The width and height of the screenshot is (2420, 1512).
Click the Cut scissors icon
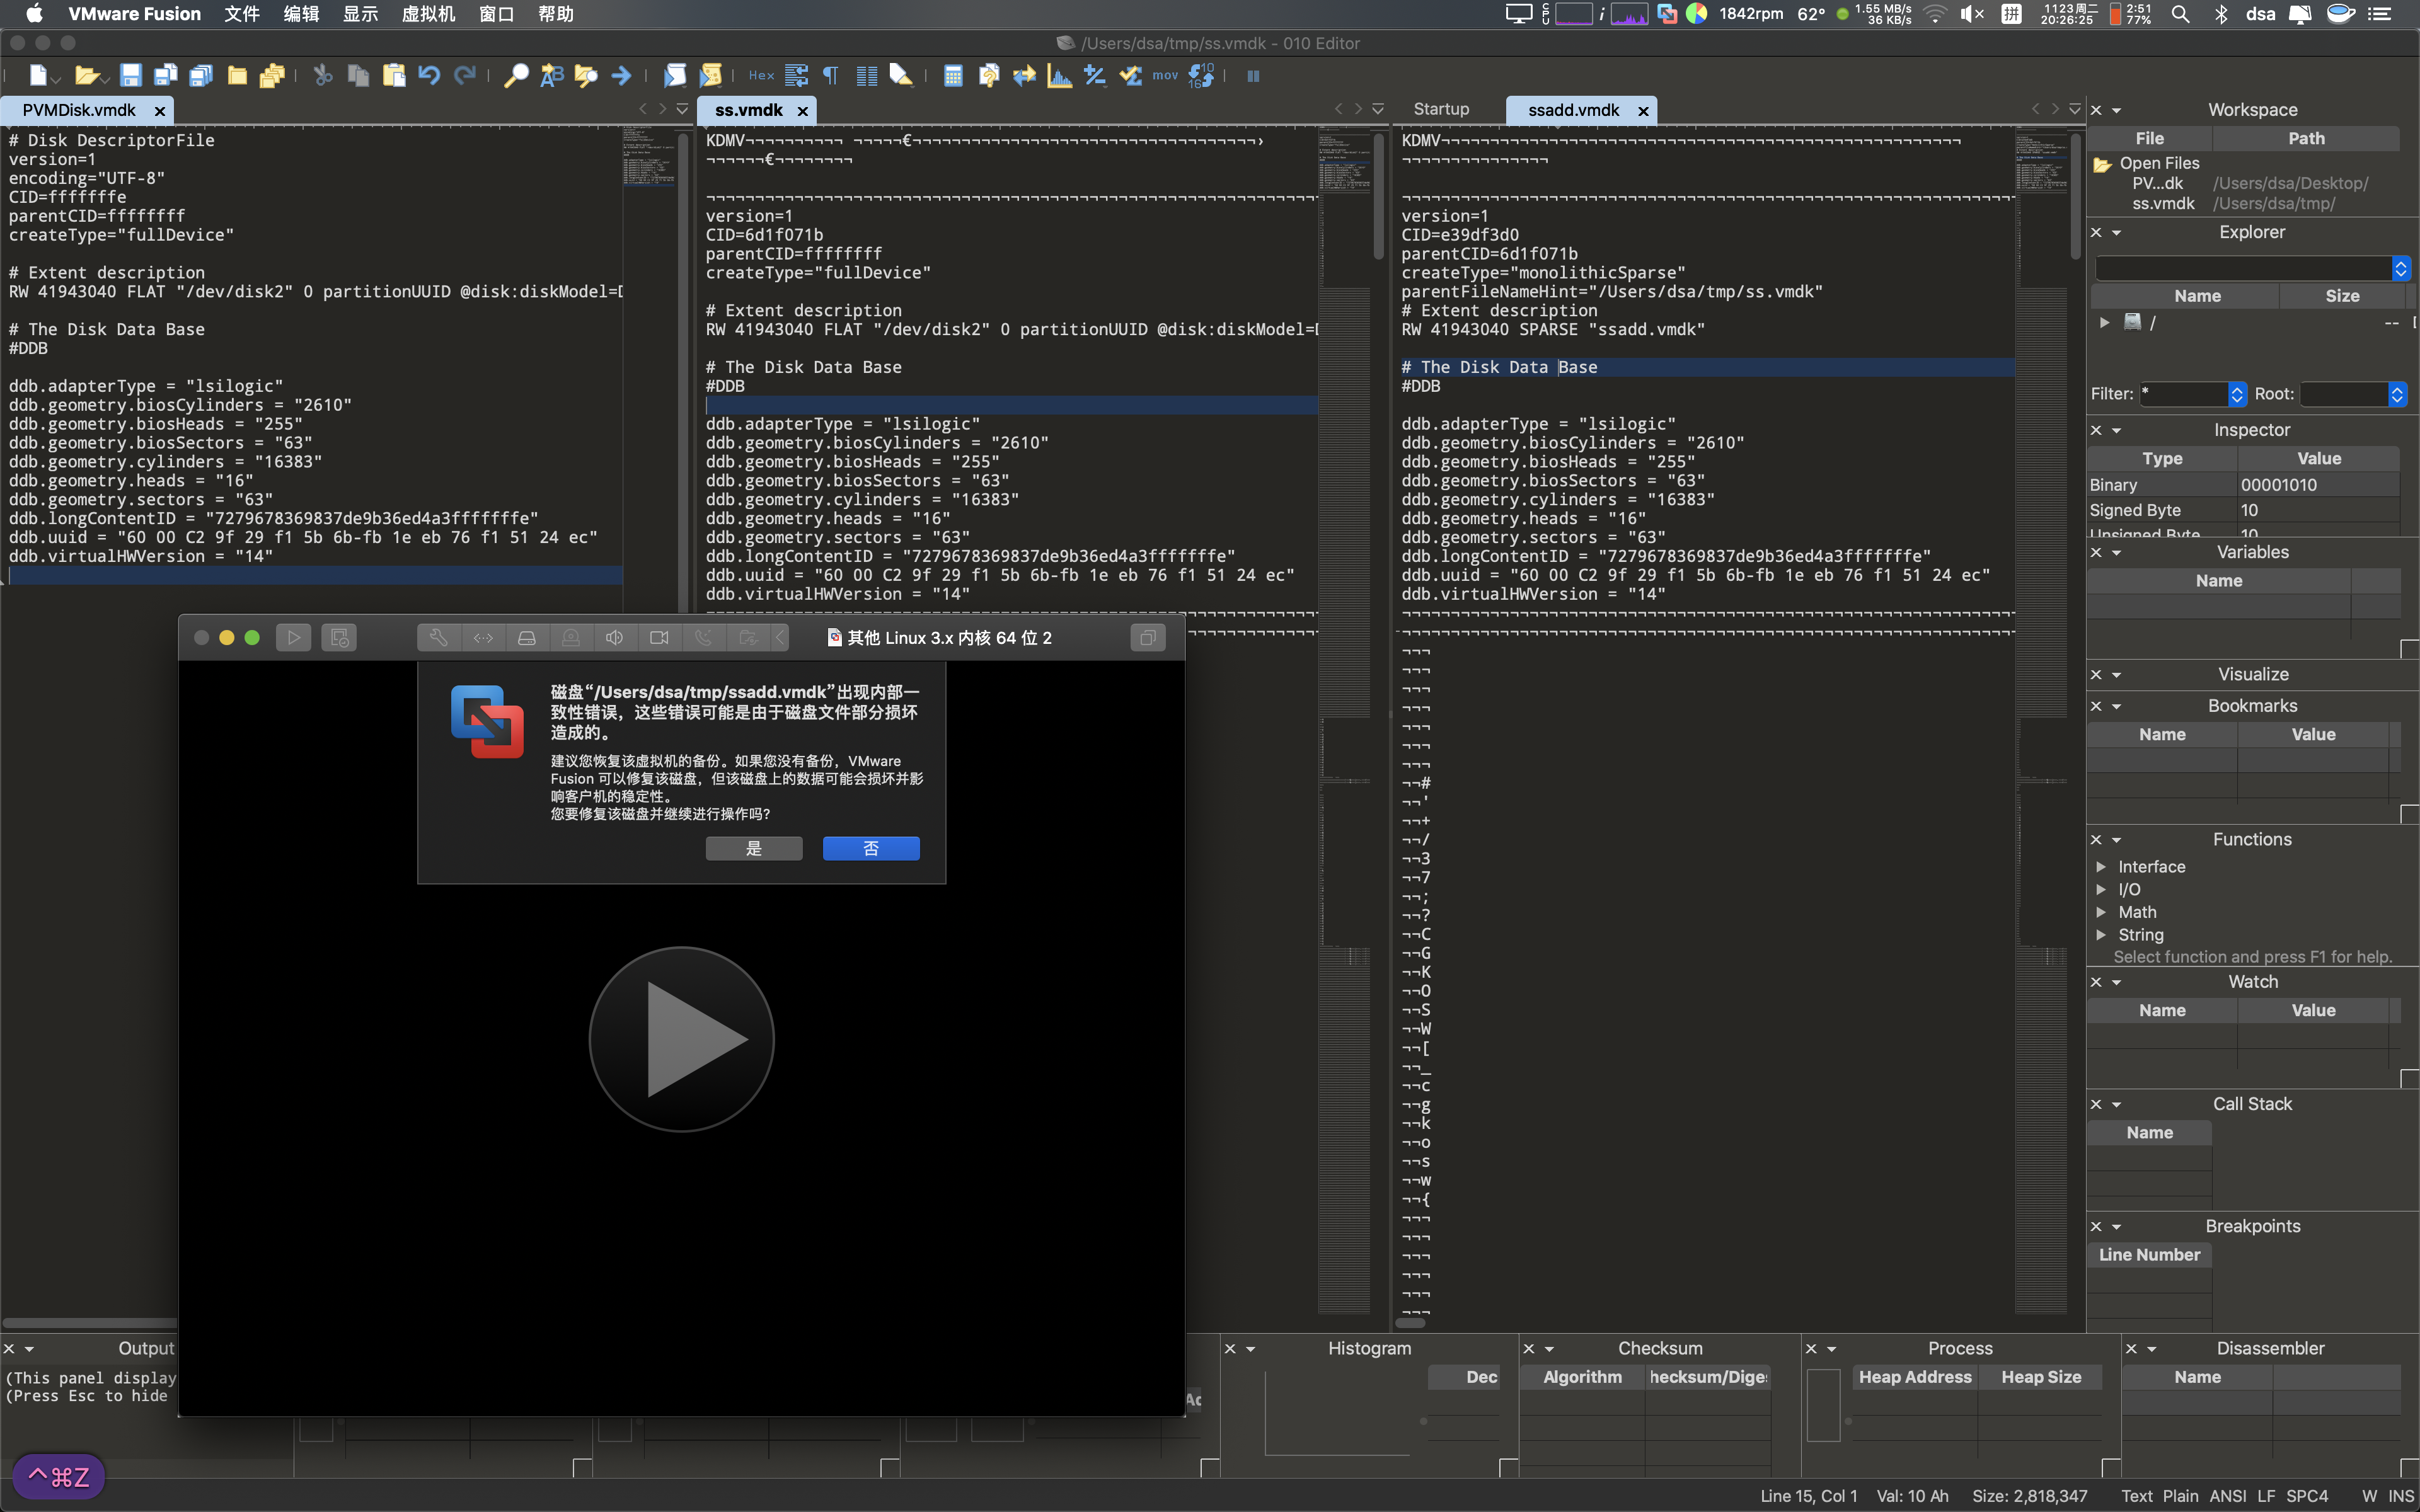point(322,75)
